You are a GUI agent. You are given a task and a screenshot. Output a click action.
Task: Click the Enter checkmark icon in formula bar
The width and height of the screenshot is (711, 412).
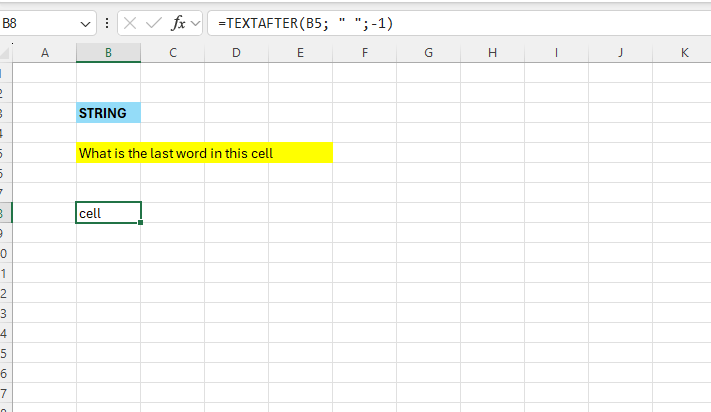154,23
